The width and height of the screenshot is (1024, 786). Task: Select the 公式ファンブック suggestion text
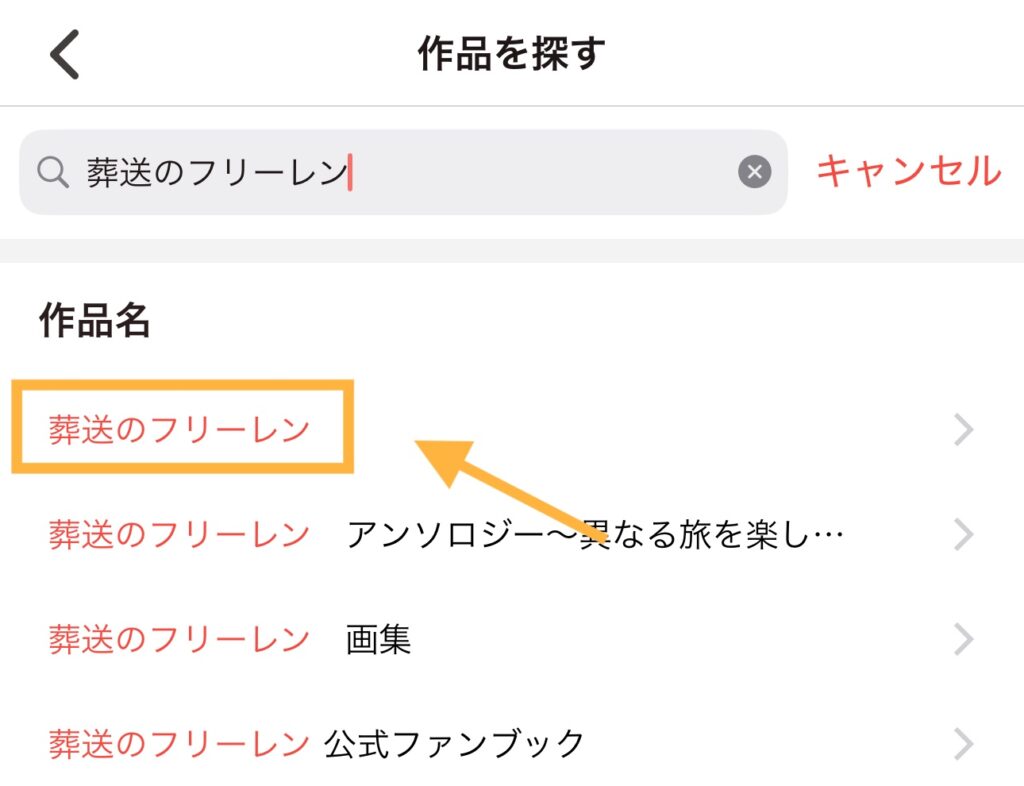click(x=454, y=744)
